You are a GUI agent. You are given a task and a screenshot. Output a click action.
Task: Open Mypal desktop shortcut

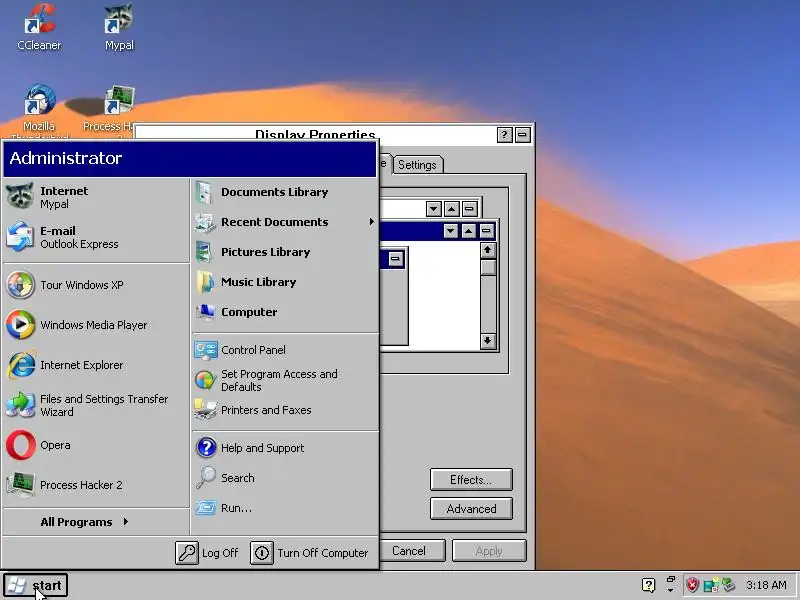[119, 28]
